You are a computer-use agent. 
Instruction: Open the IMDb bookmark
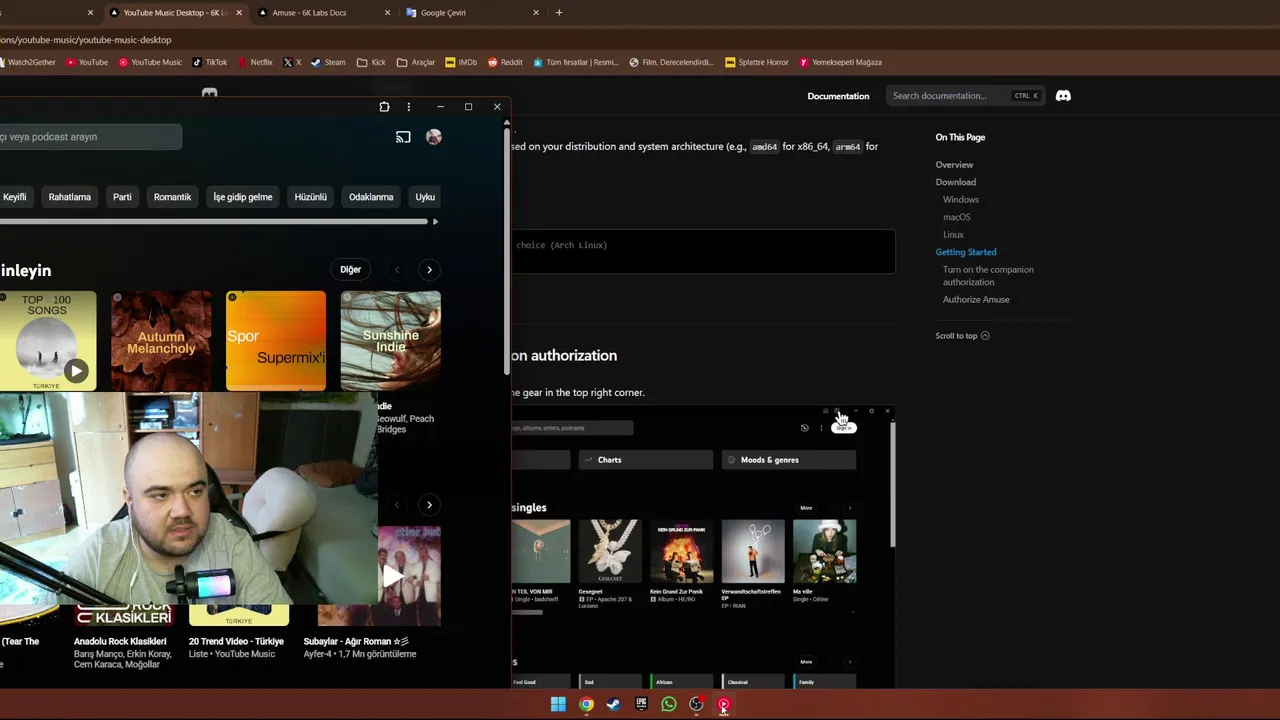pos(461,62)
